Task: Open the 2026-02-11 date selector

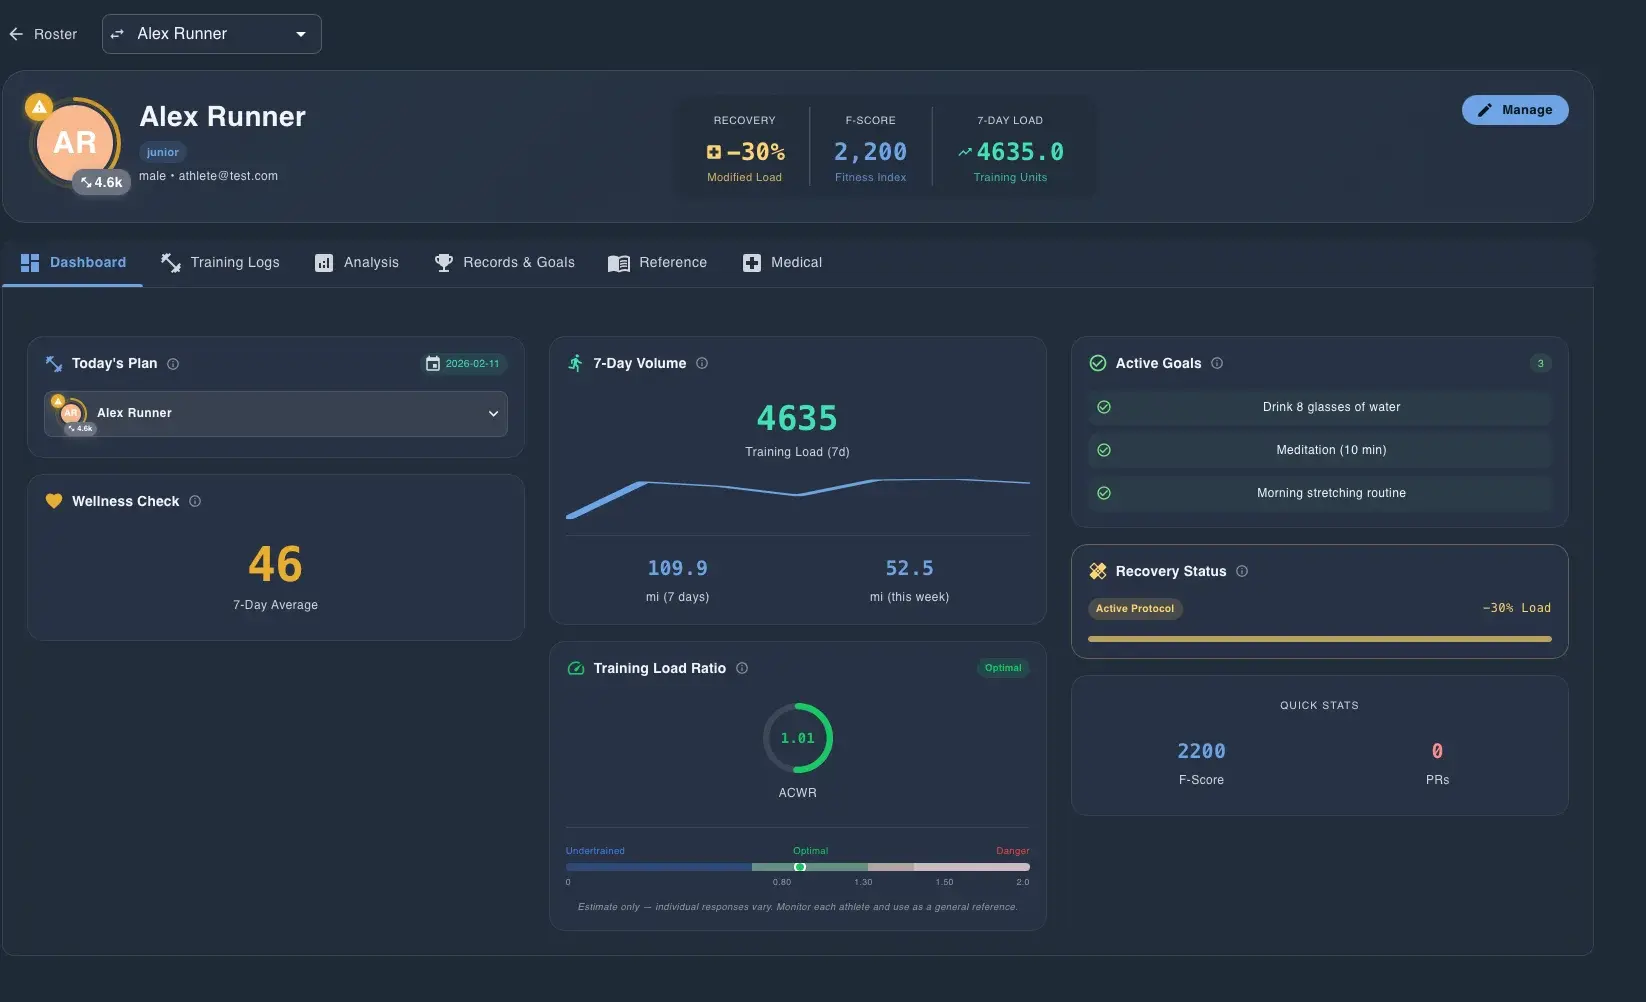Action: [465, 363]
